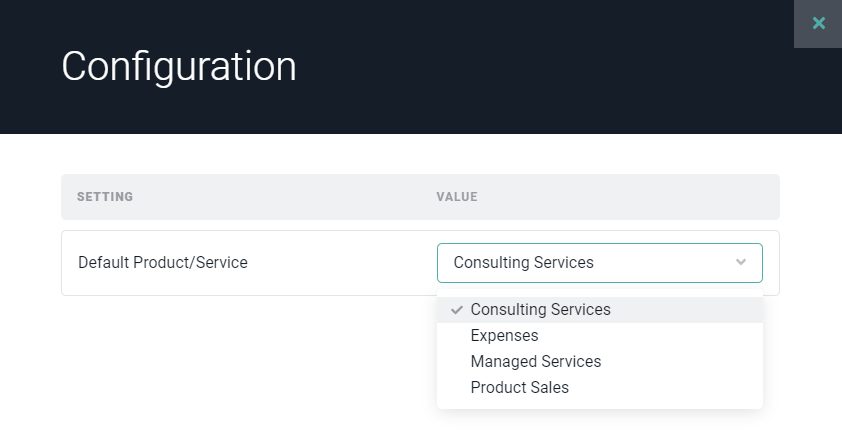Close the Configuration dialog with the X
Image resolution: width=842 pixels, height=435 pixels.
(818, 23)
